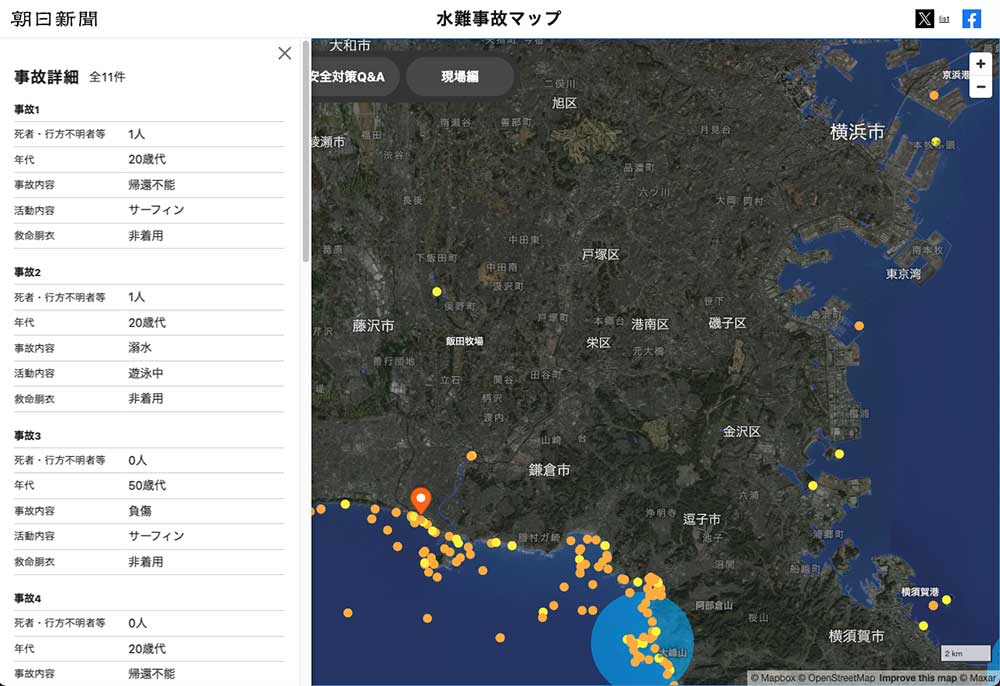Click the 事故詳細 panel title
The width and height of the screenshot is (1000, 686).
[47, 77]
